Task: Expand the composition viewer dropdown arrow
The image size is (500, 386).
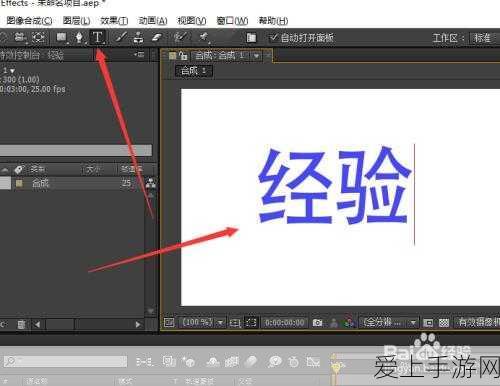Action: (256, 56)
